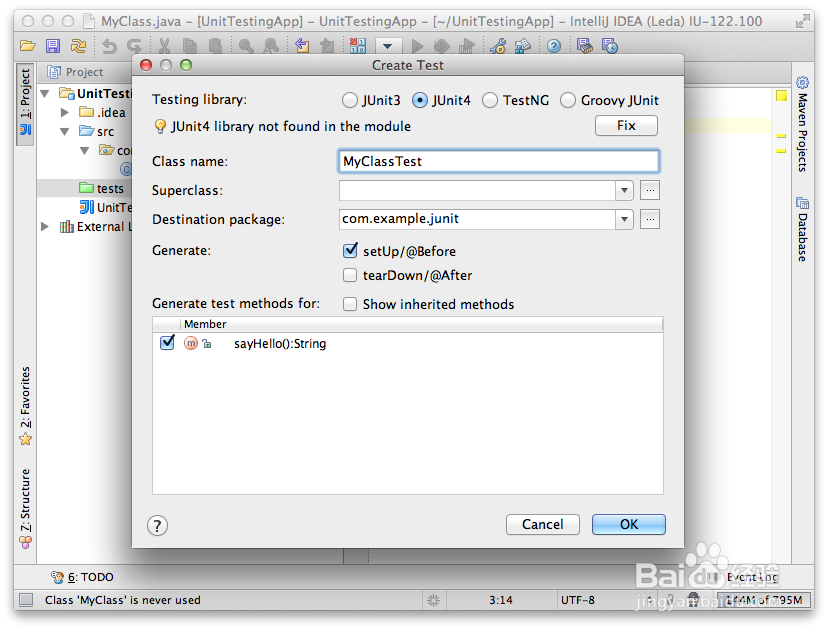Viewport: 828px width, 630px height.
Task: Collapse the com package node under src
Action: 84,151
